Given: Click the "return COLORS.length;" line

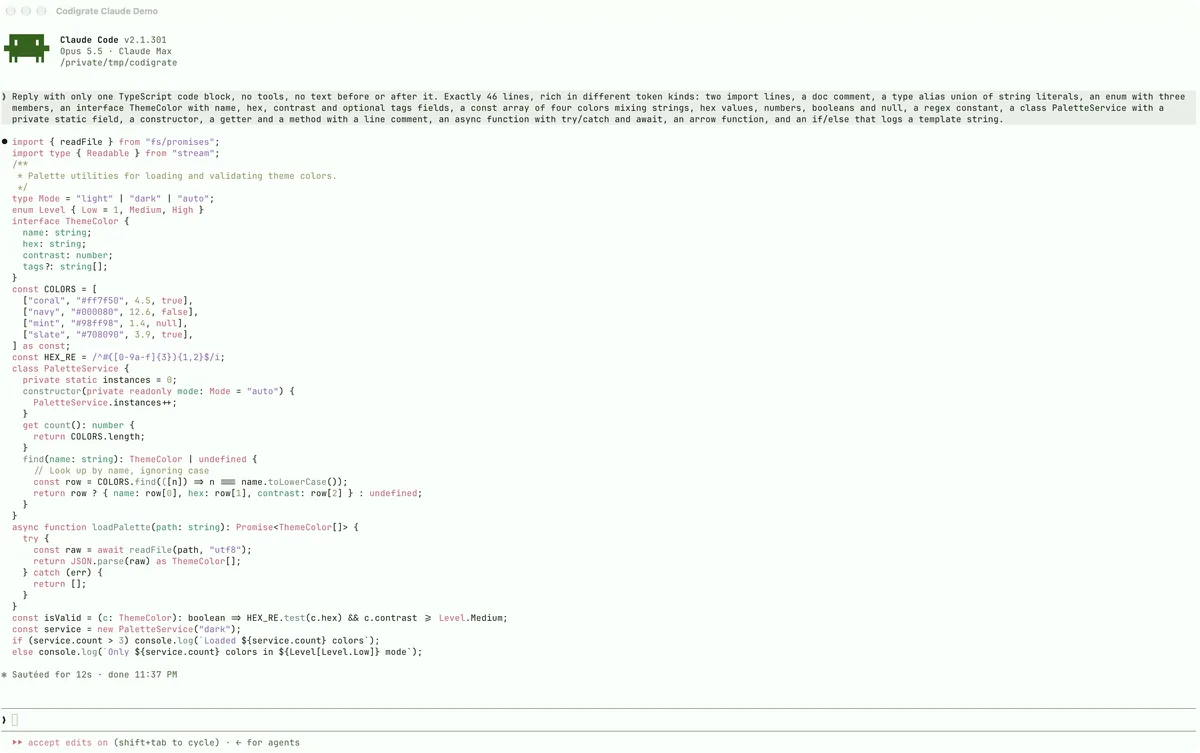Looking at the screenshot, I should point(89,436).
